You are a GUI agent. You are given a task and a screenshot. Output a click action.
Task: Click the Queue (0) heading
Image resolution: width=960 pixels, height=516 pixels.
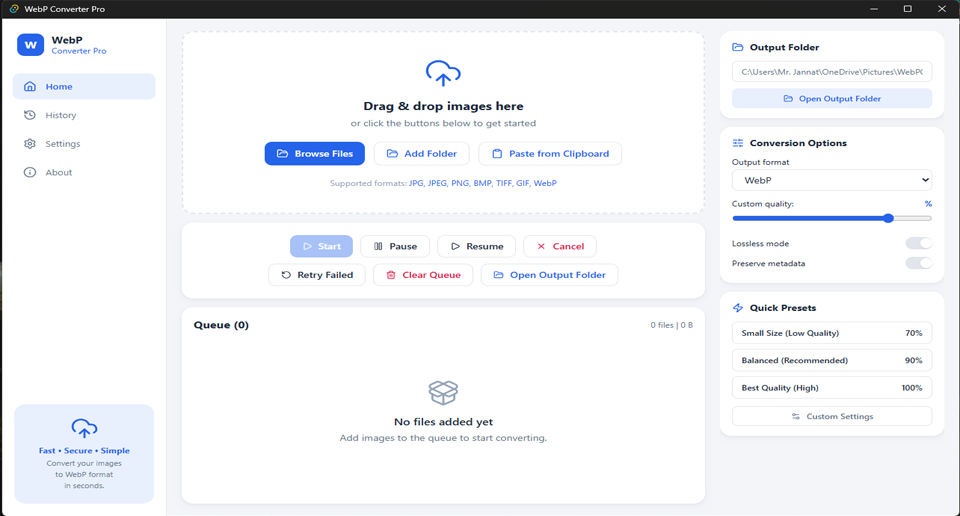[221, 325]
